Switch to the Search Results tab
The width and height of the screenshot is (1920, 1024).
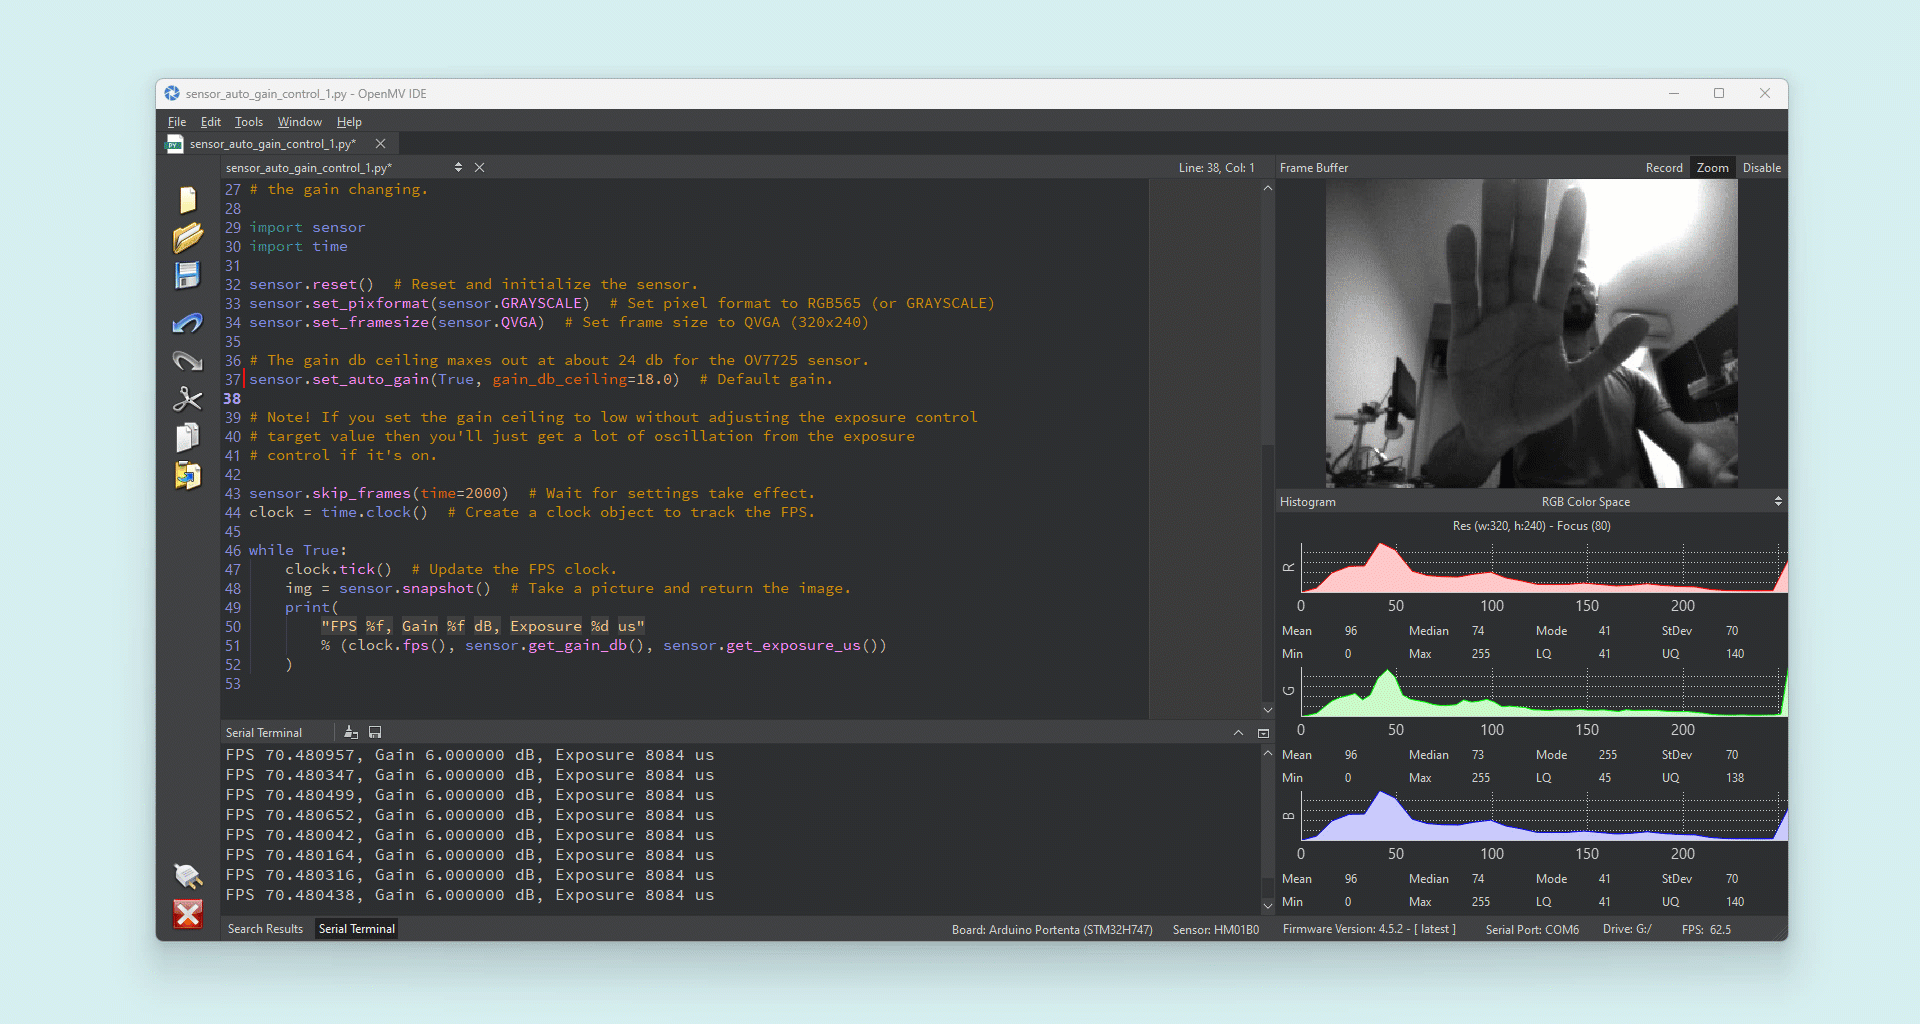pos(265,929)
